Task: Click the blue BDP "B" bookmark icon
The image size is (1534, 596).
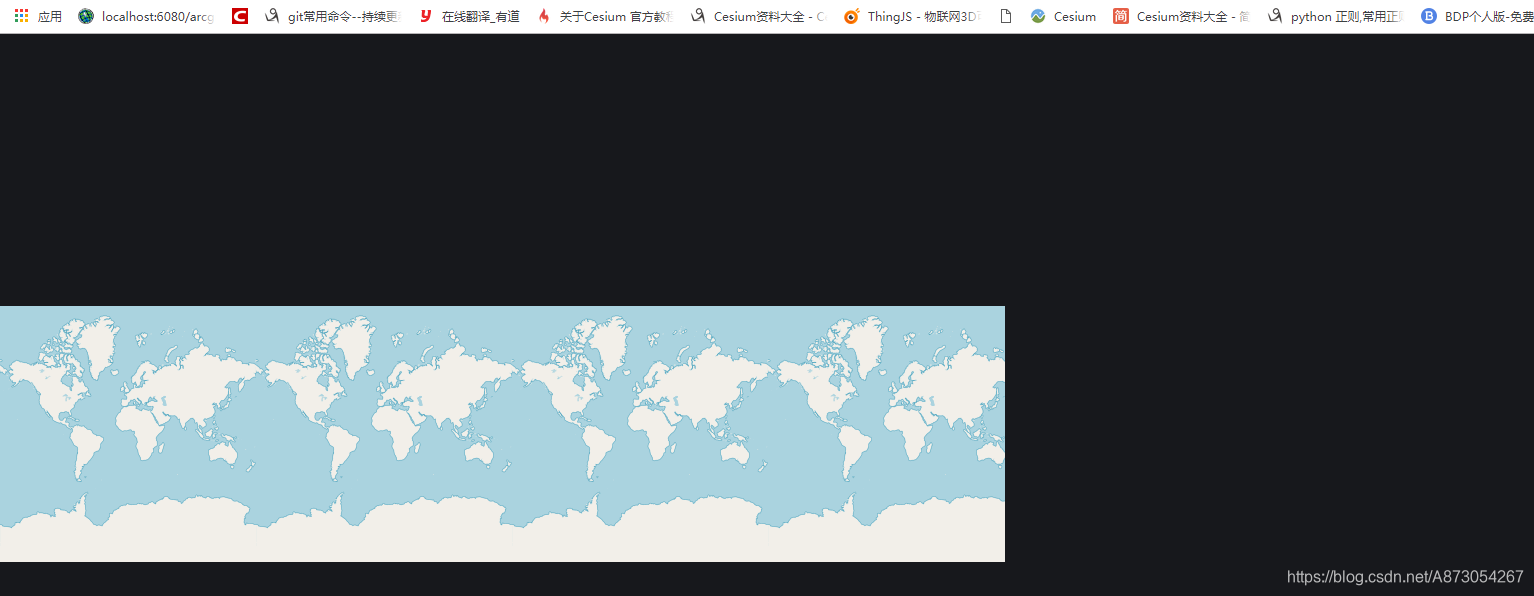Action: tap(1428, 16)
